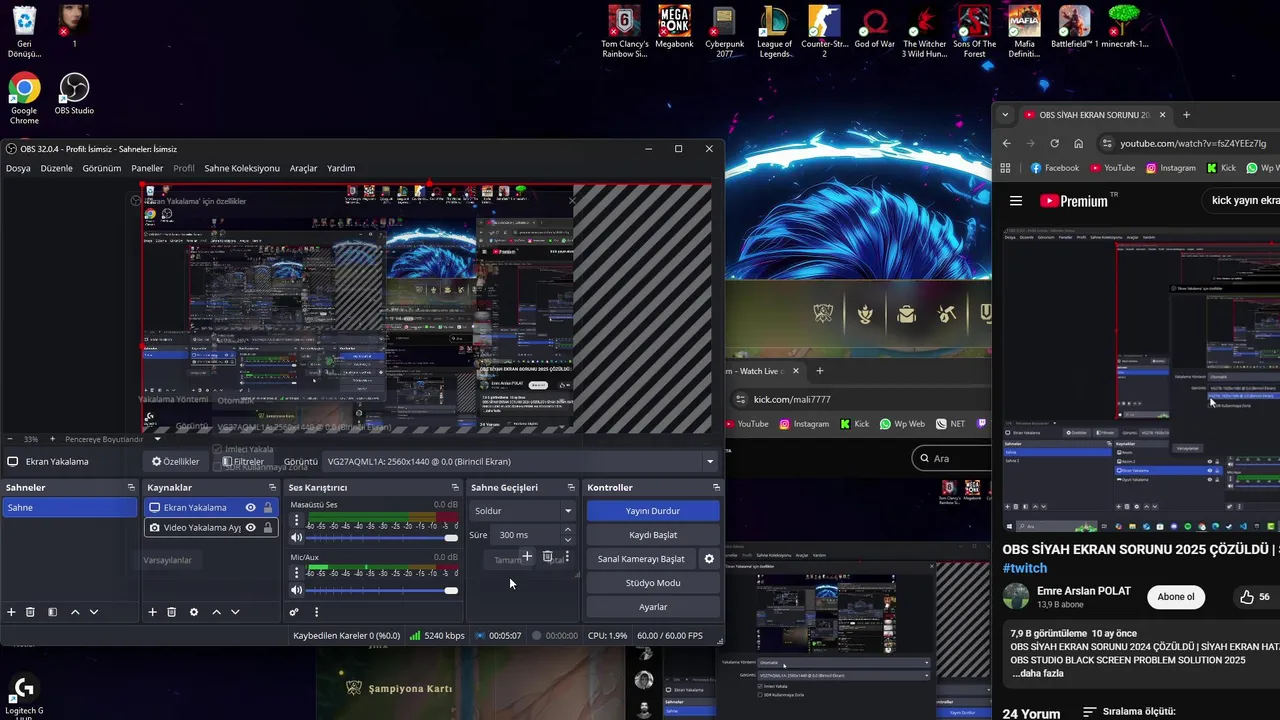This screenshot has width=1280, height=720.
Task: Open Pencereye Boyutlandır zoom dropdown arrow
Action: 157,439
